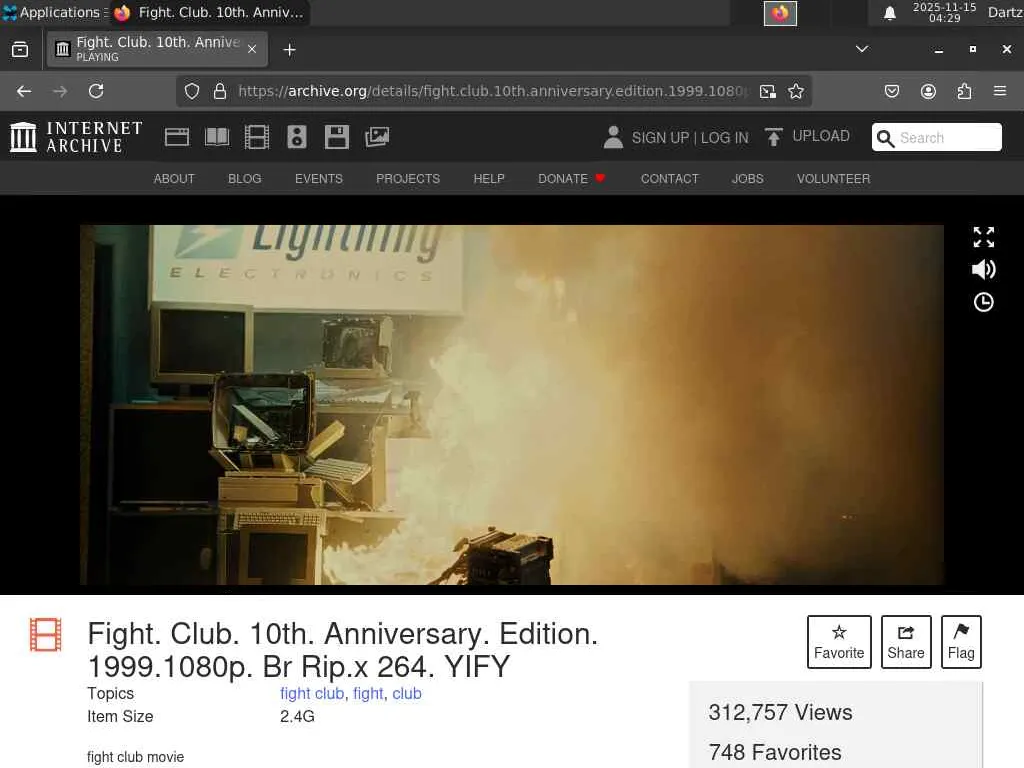Click the taskbar clock date

(x=944, y=12)
